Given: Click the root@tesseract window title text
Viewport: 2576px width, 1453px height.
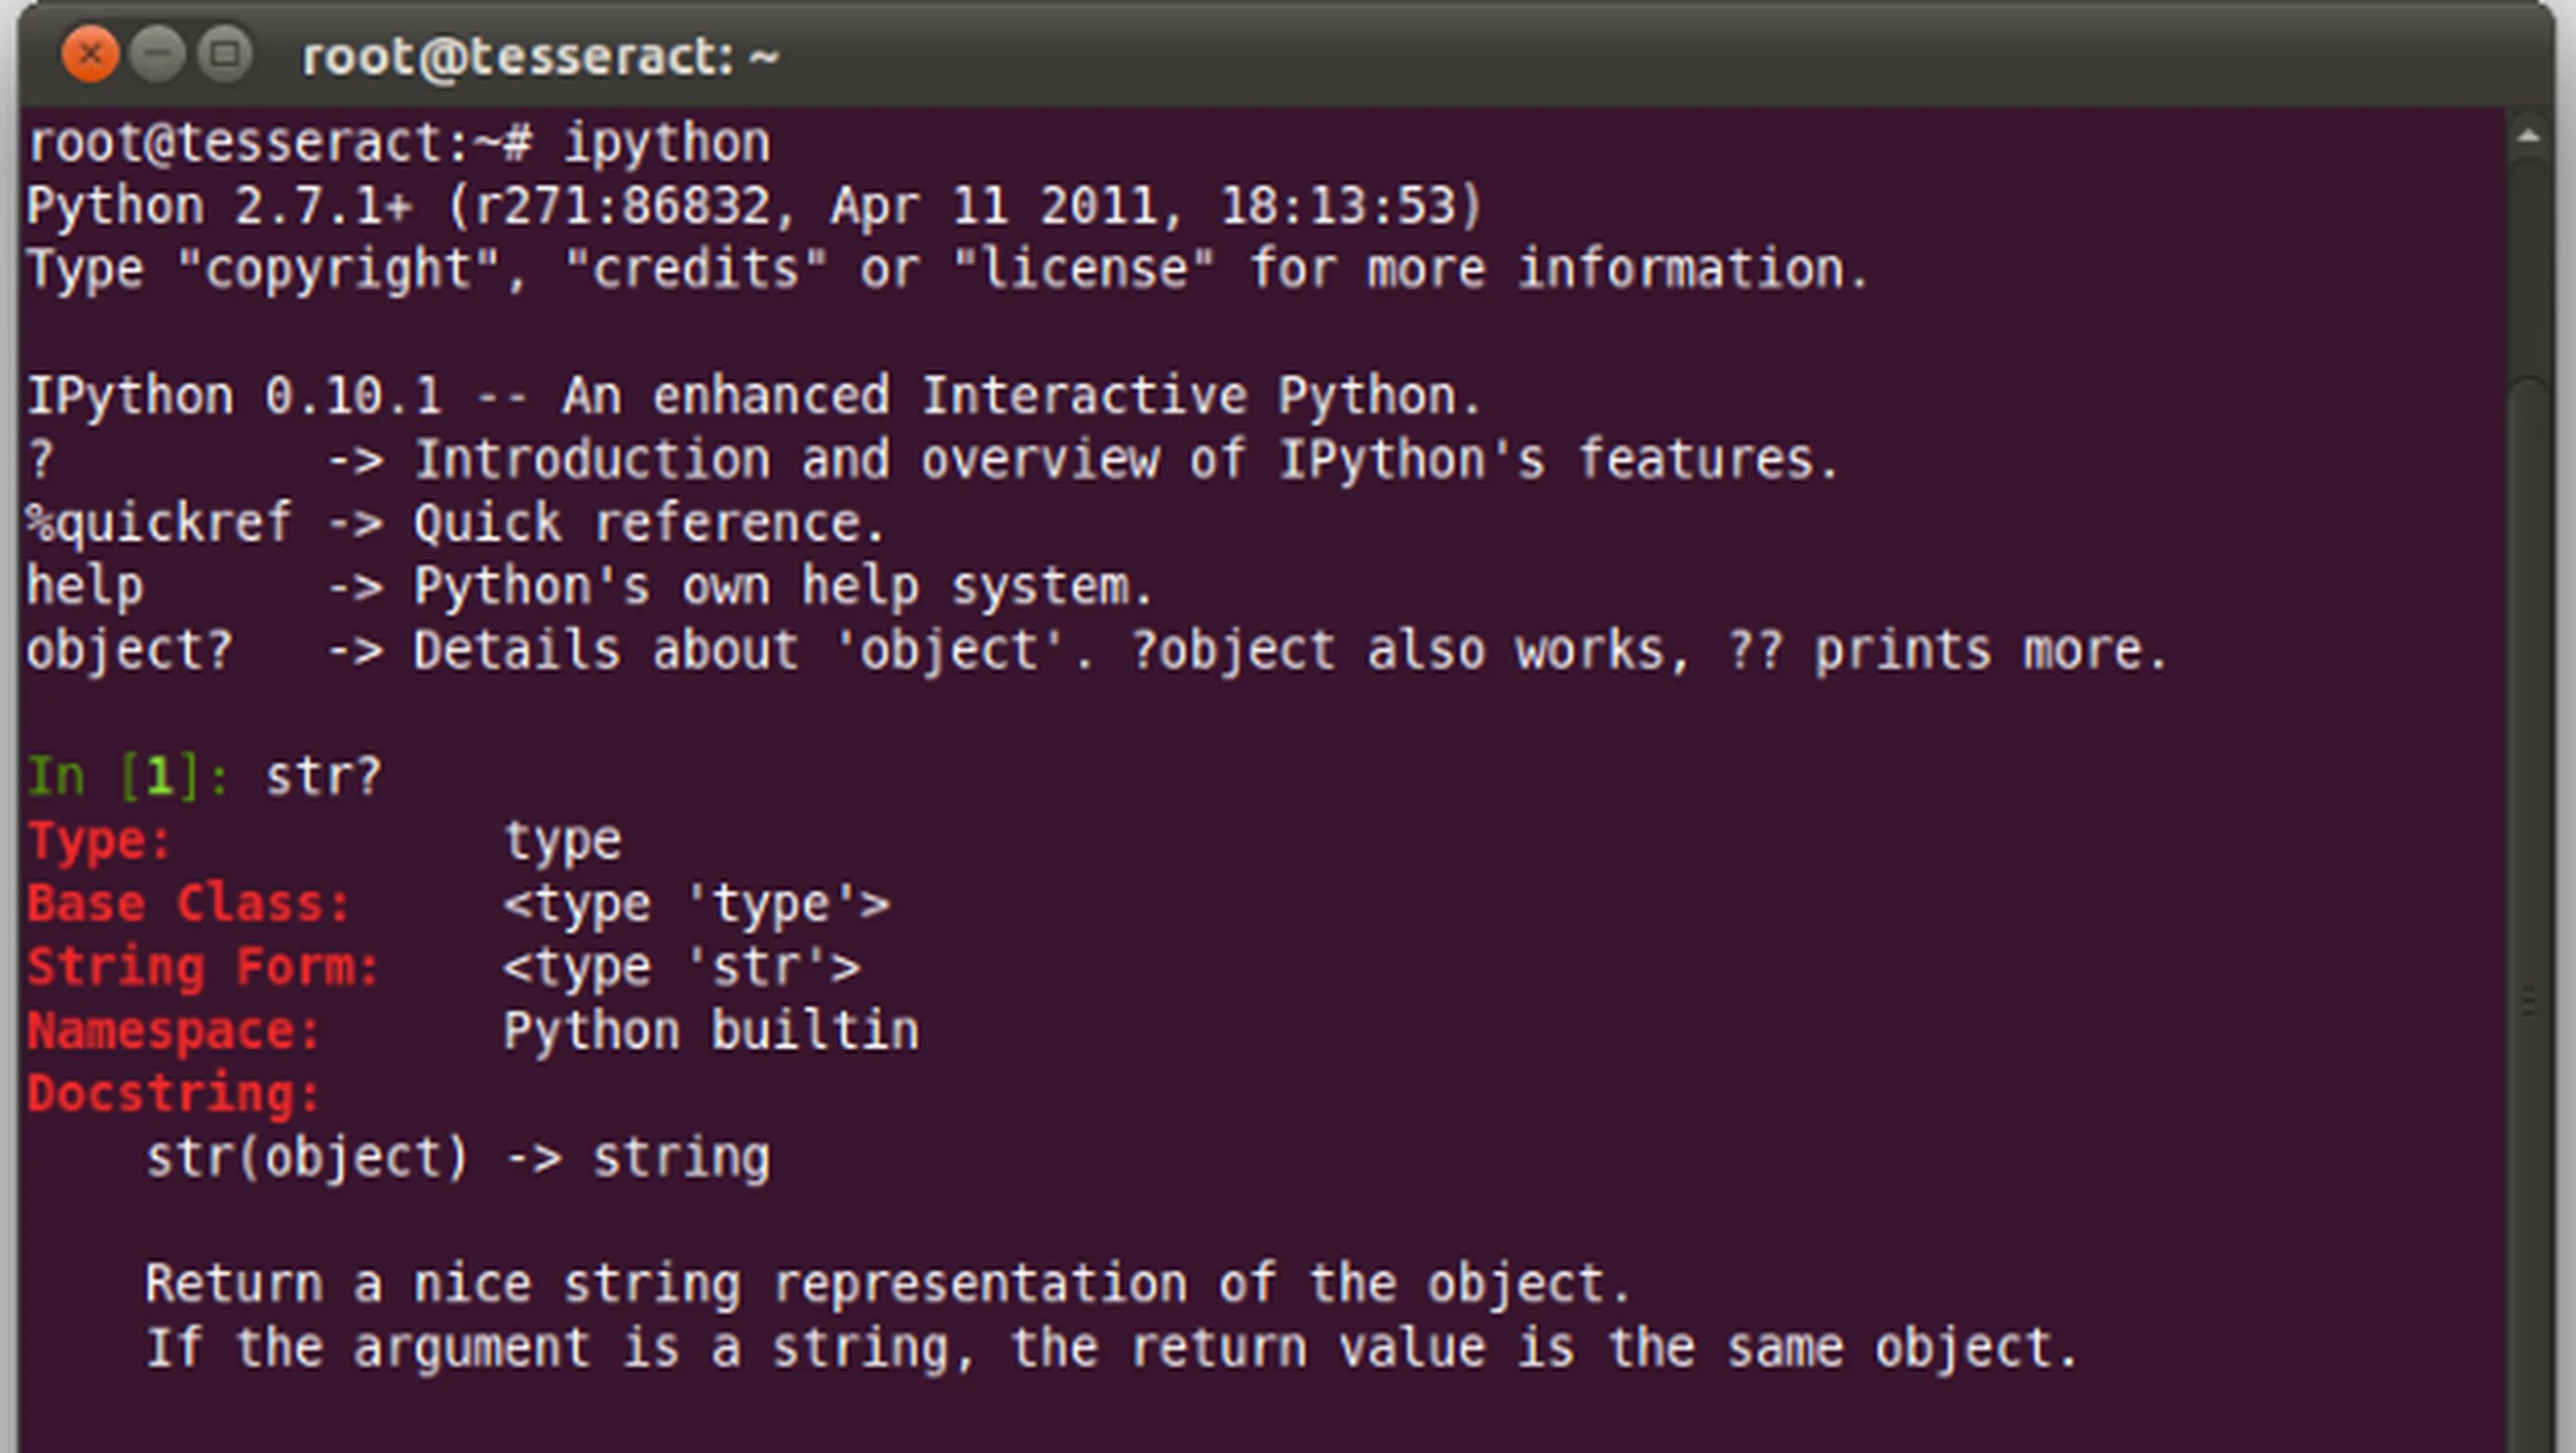Looking at the screenshot, I should [x=540, y=57].
